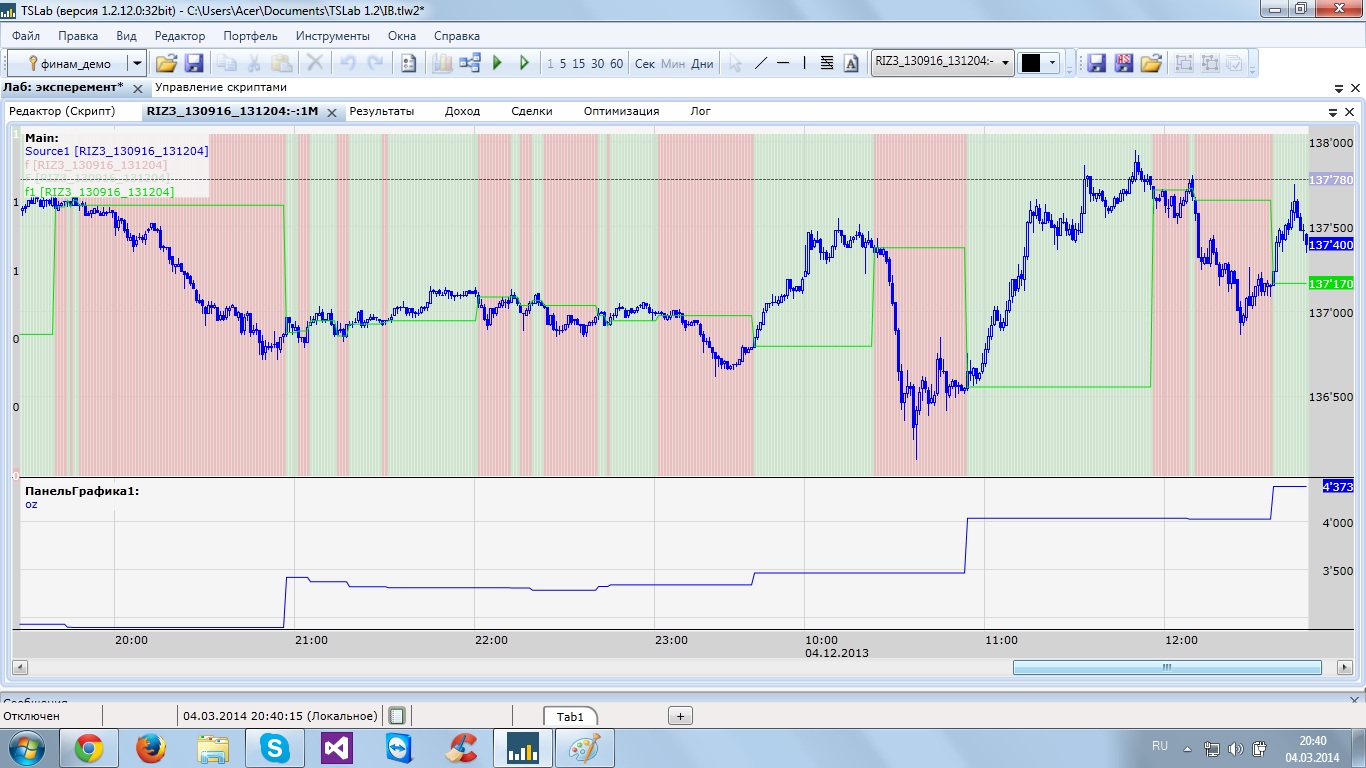The width and height of the screenshot is (1366, 768).
Task: Open the Инструменты menu
Action: [332, 35]
